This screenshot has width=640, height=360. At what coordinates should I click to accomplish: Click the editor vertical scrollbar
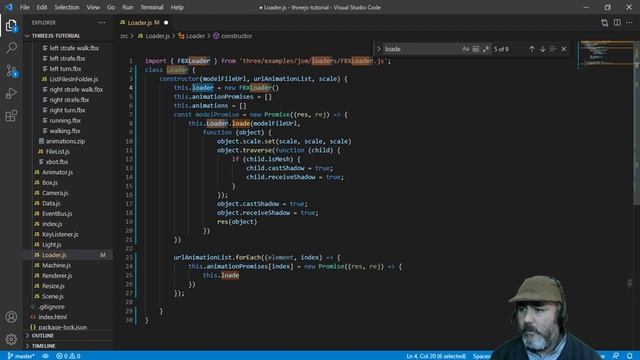[637, 122]
